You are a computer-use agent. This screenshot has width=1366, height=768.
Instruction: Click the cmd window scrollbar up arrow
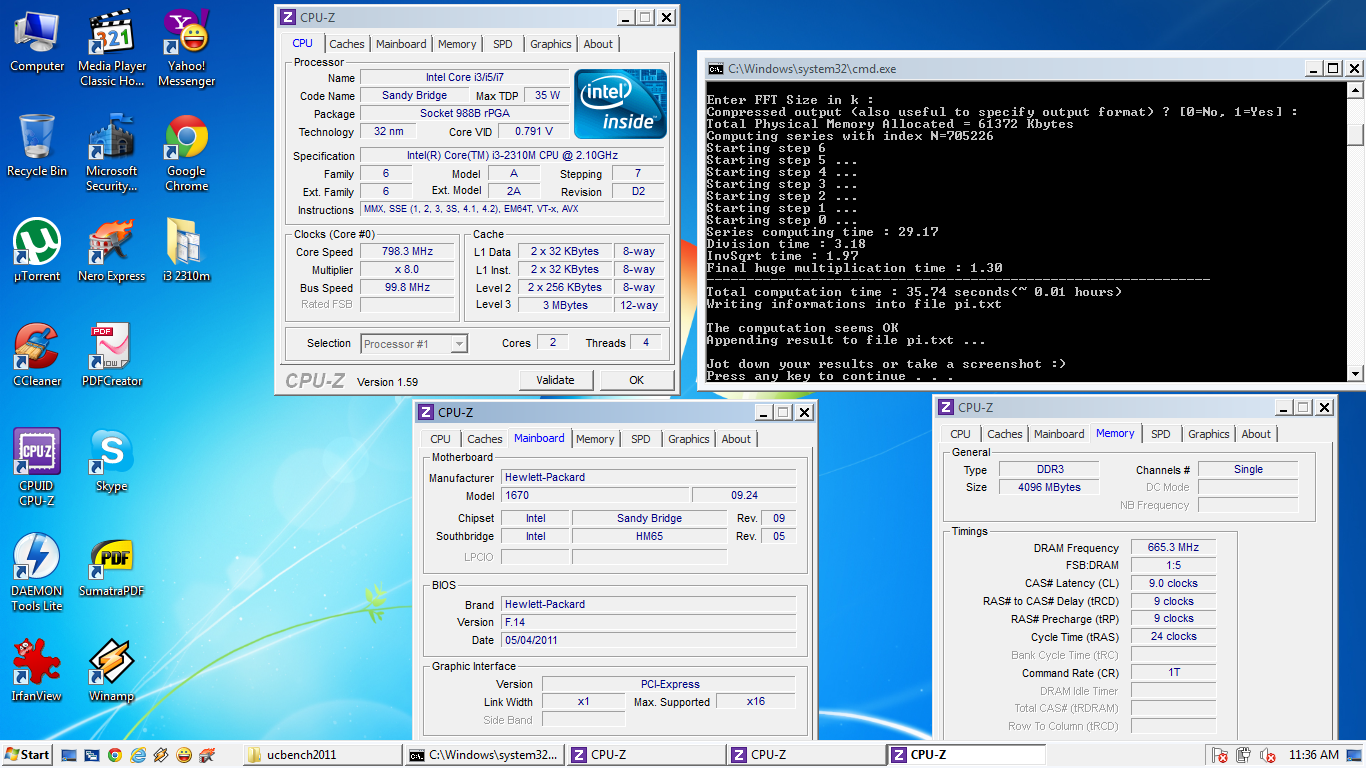tap(1355, 90)
